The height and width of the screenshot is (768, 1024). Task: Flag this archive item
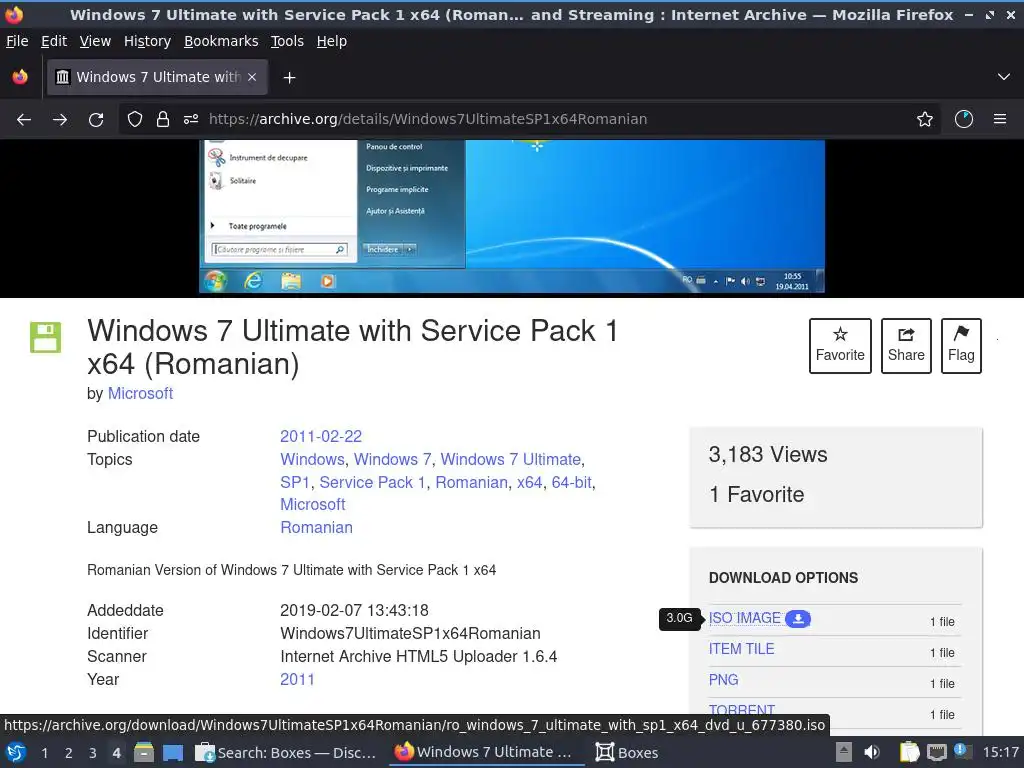(x=961, y=345)
